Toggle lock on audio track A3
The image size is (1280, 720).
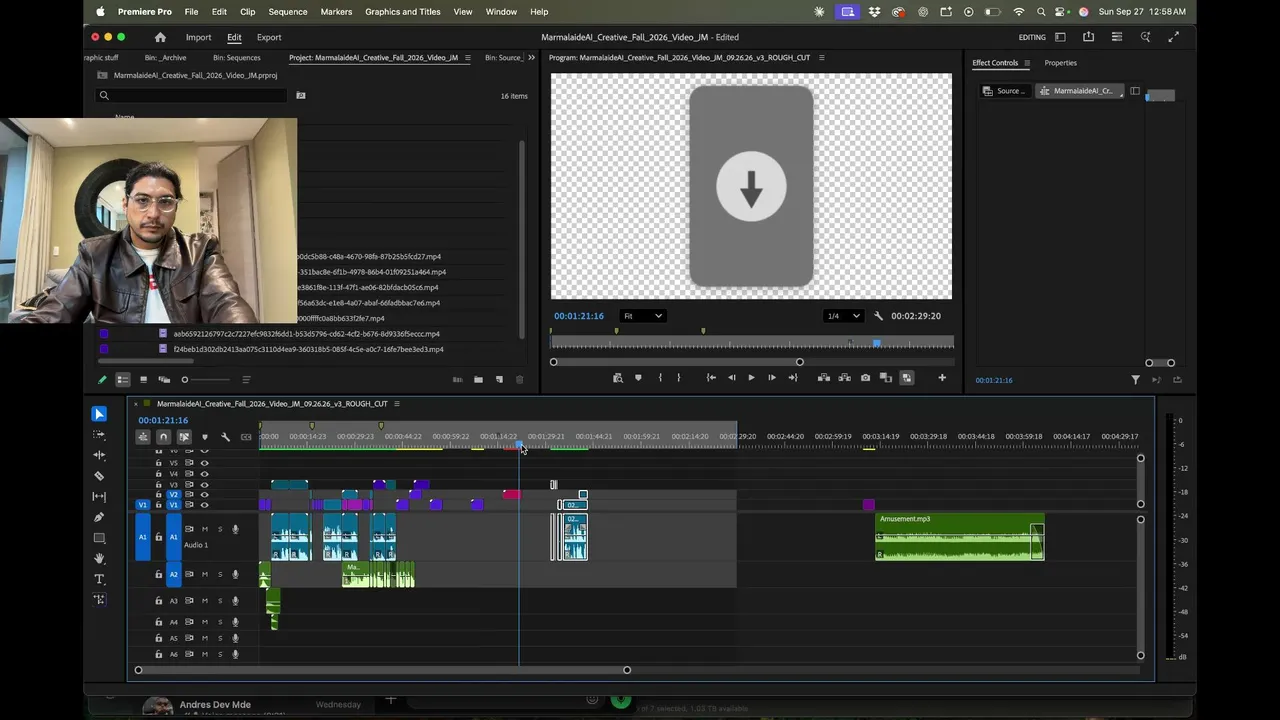[158, 601]
